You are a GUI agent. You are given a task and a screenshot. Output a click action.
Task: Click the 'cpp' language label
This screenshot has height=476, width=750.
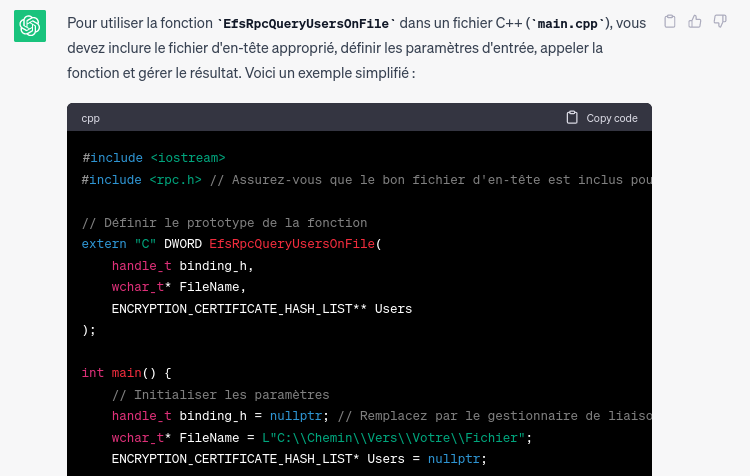tap(90, 118)
